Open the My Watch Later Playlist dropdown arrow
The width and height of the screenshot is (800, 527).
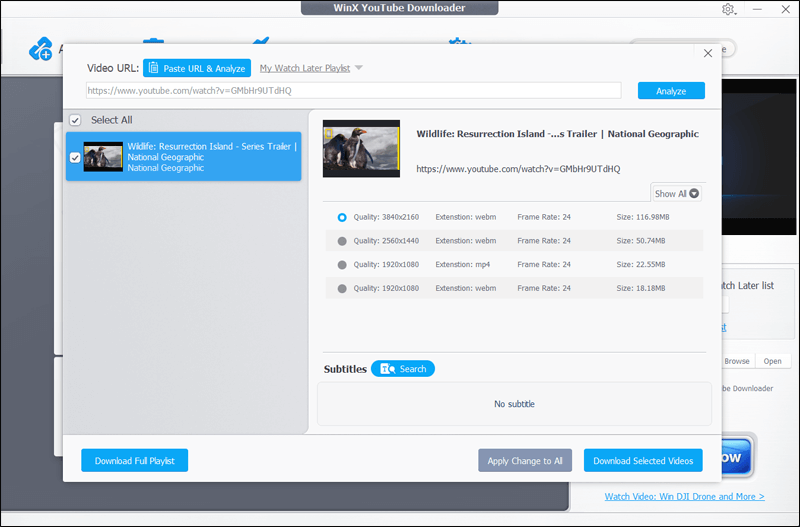[359, 68]
